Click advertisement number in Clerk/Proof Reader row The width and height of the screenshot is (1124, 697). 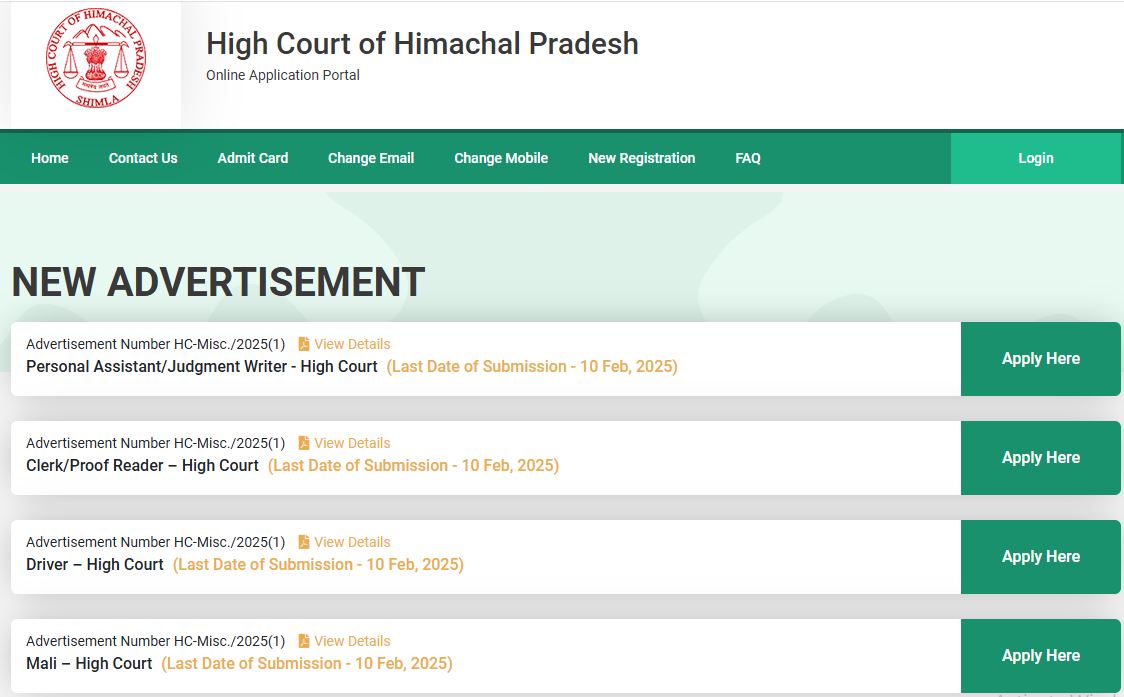pos(156,443)
